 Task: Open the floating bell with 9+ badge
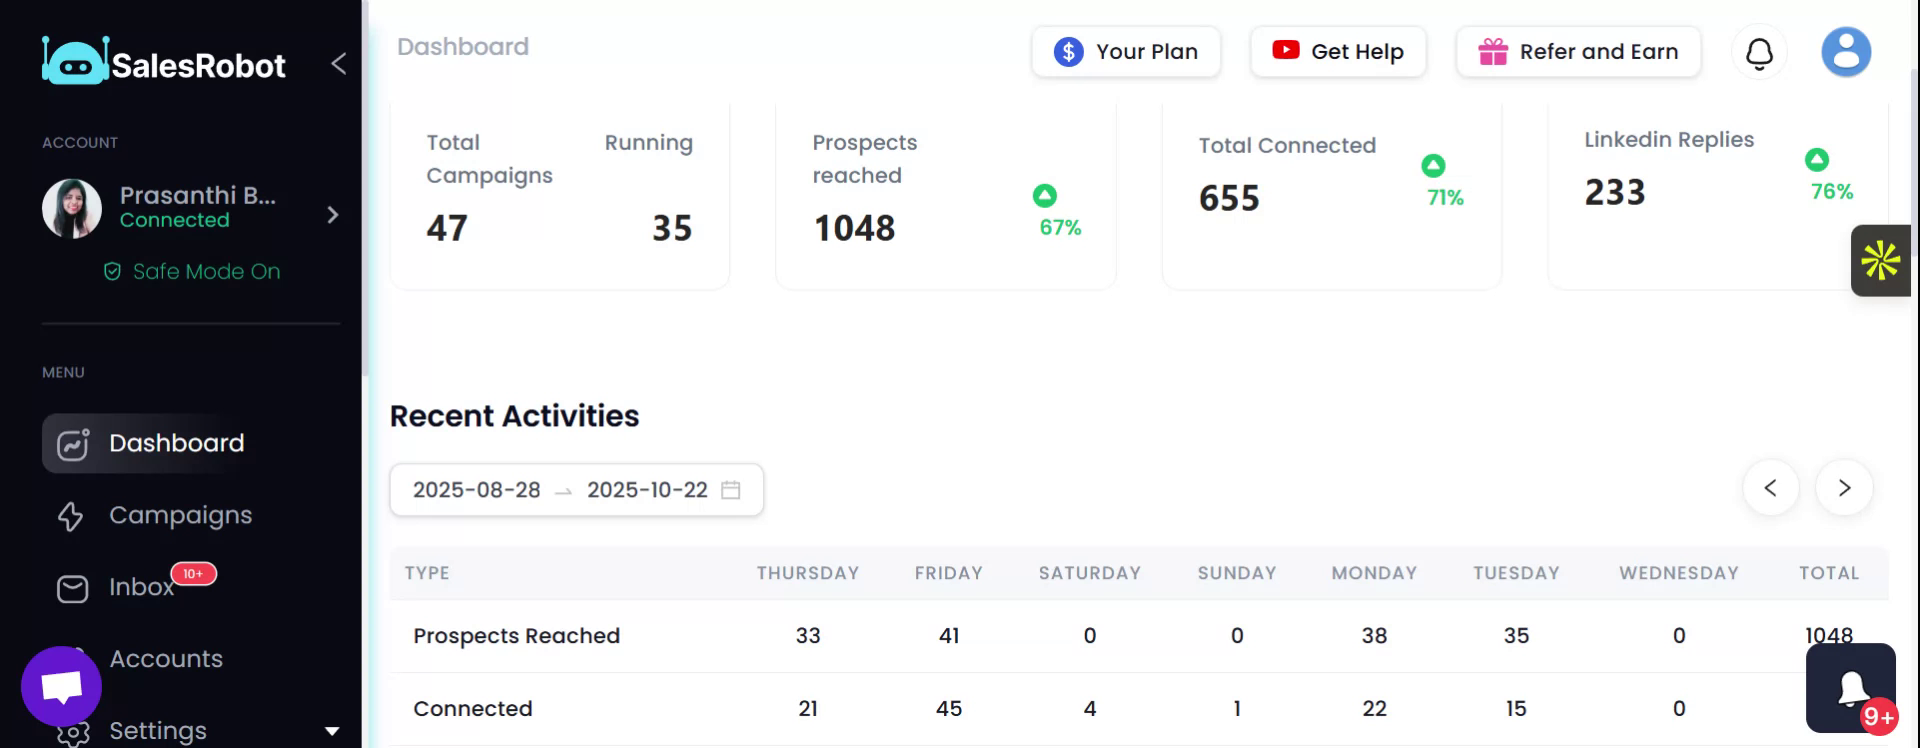[x=1851, y=688]
